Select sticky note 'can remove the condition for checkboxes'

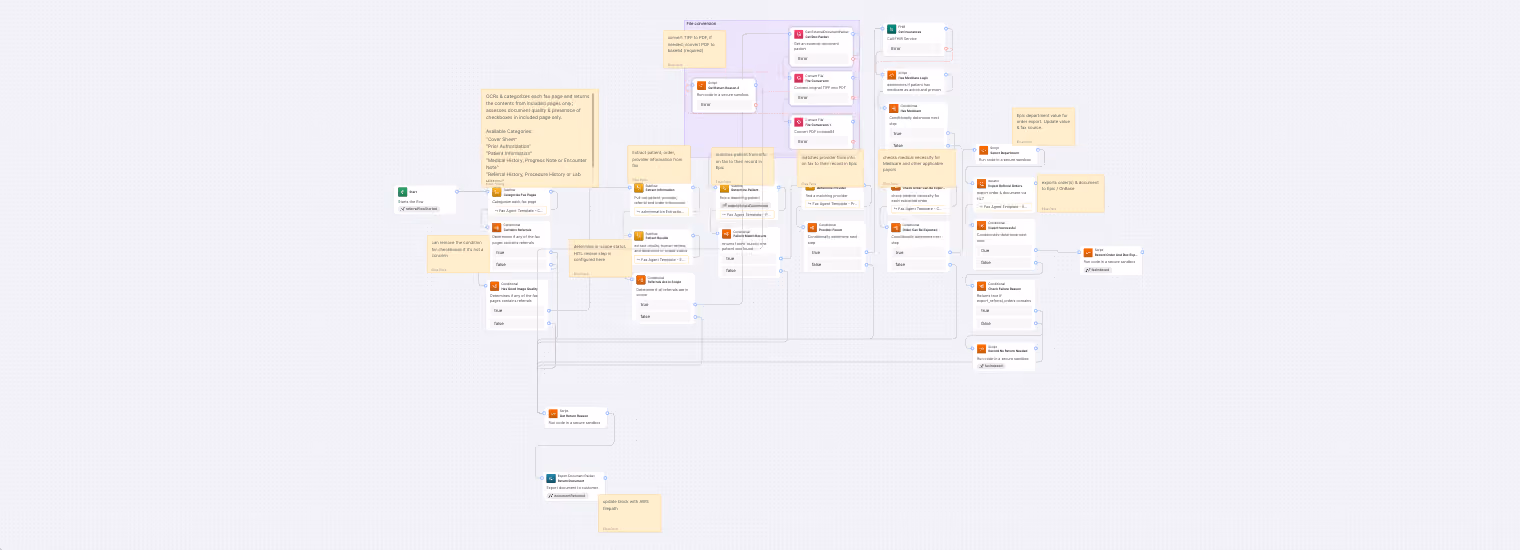coord(459,254)
